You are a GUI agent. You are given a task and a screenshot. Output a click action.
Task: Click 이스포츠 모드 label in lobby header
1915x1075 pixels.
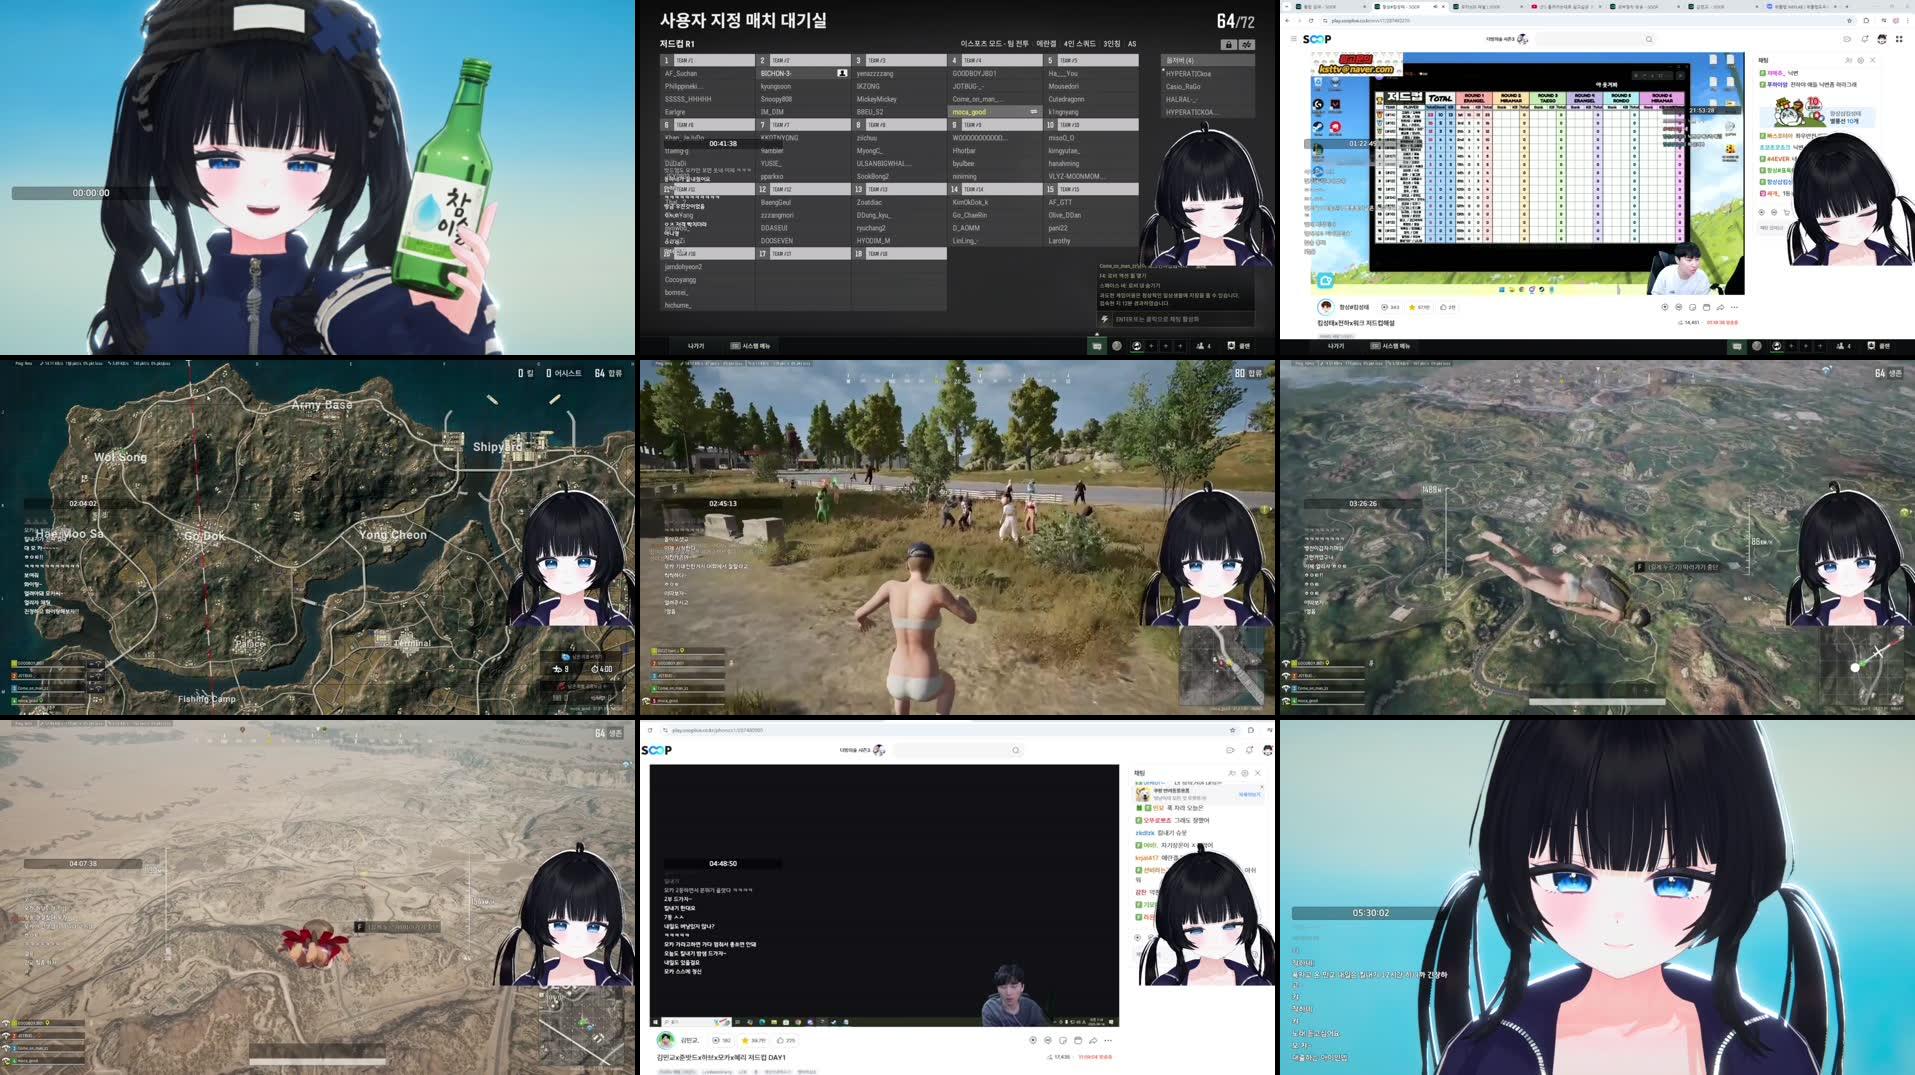(x=995, y=44)
